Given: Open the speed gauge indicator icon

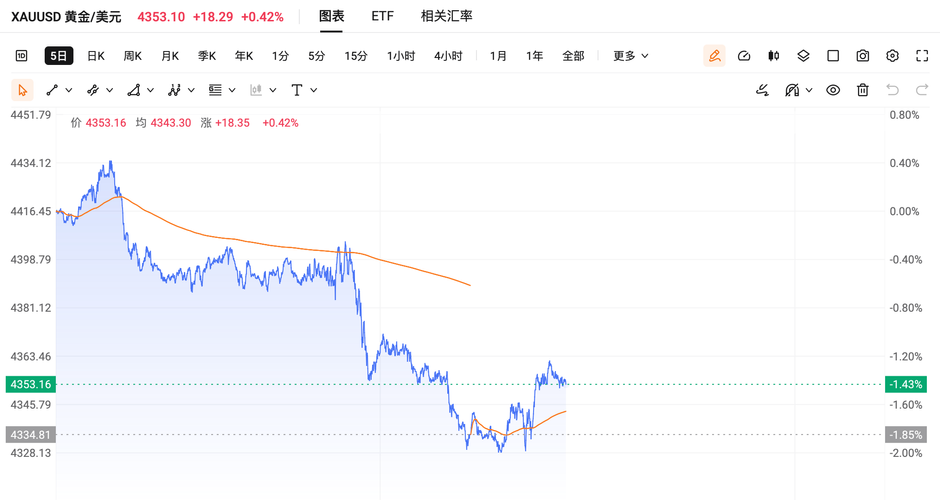Looking at the screenshot, I should click(x=744, y=56).
